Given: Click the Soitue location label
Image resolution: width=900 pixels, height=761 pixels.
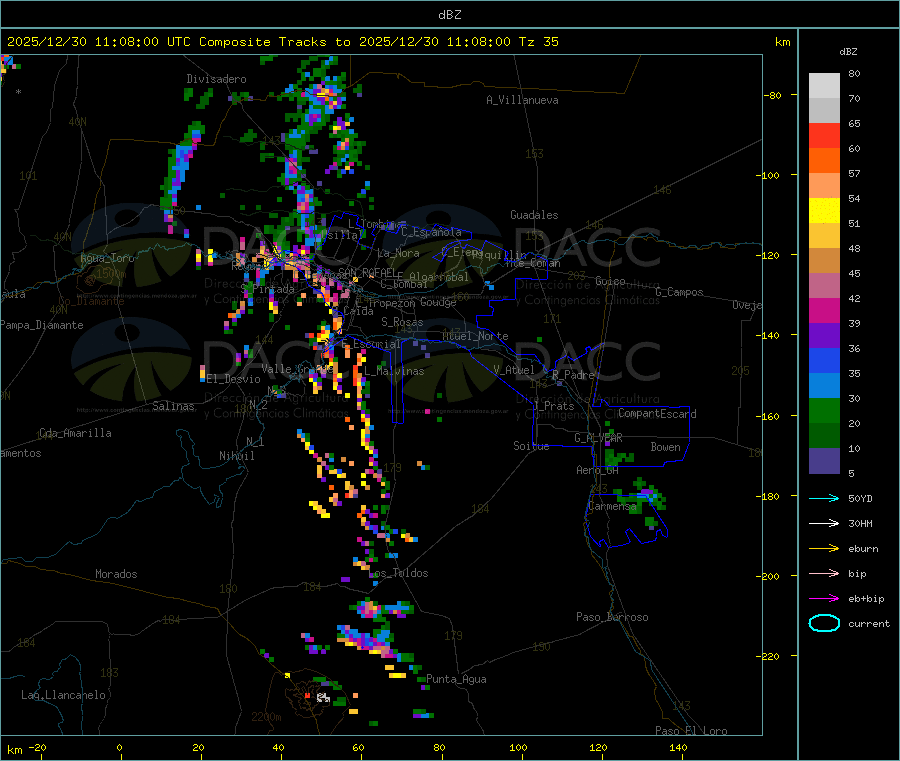Looking at the screenshot, I should pos(531,446).
